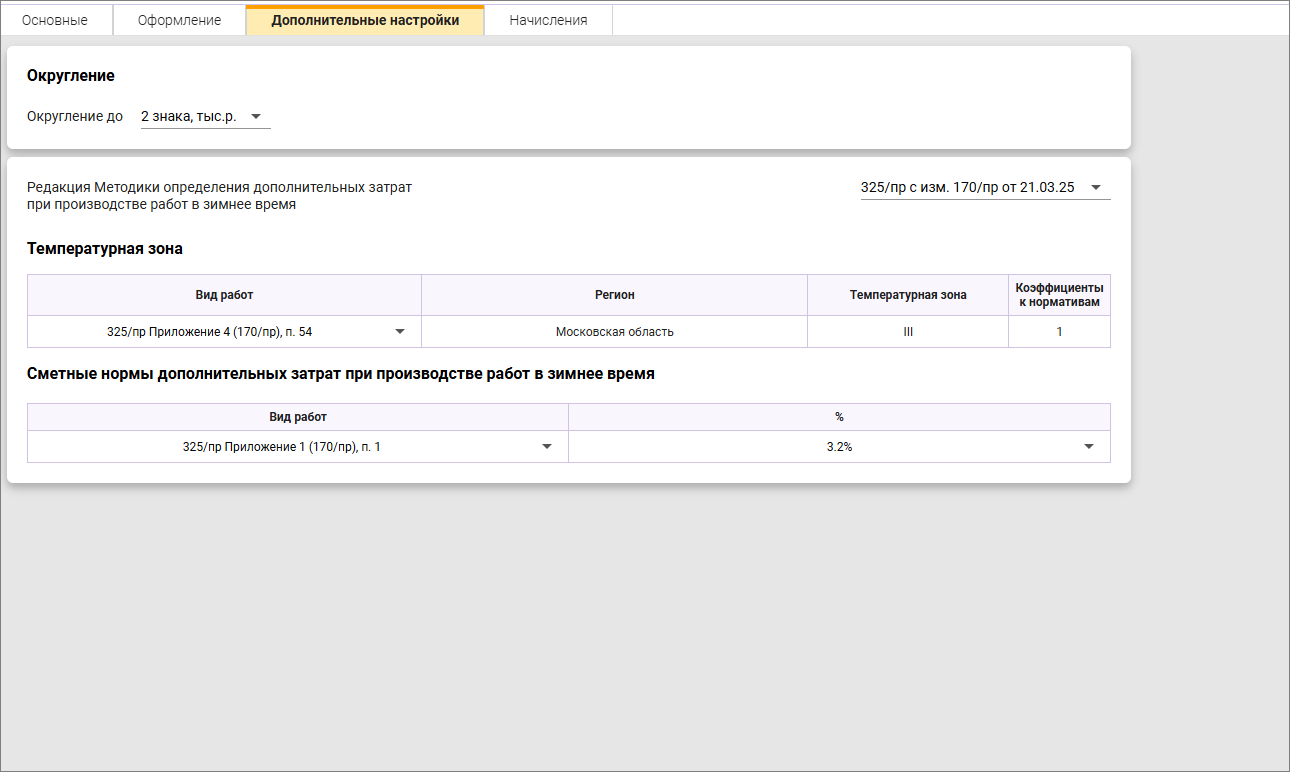Click the arrow in Приложение 1 cell
Image resolution: width=1290 pixels, height=772 pixels.
(x=547, y=447)
